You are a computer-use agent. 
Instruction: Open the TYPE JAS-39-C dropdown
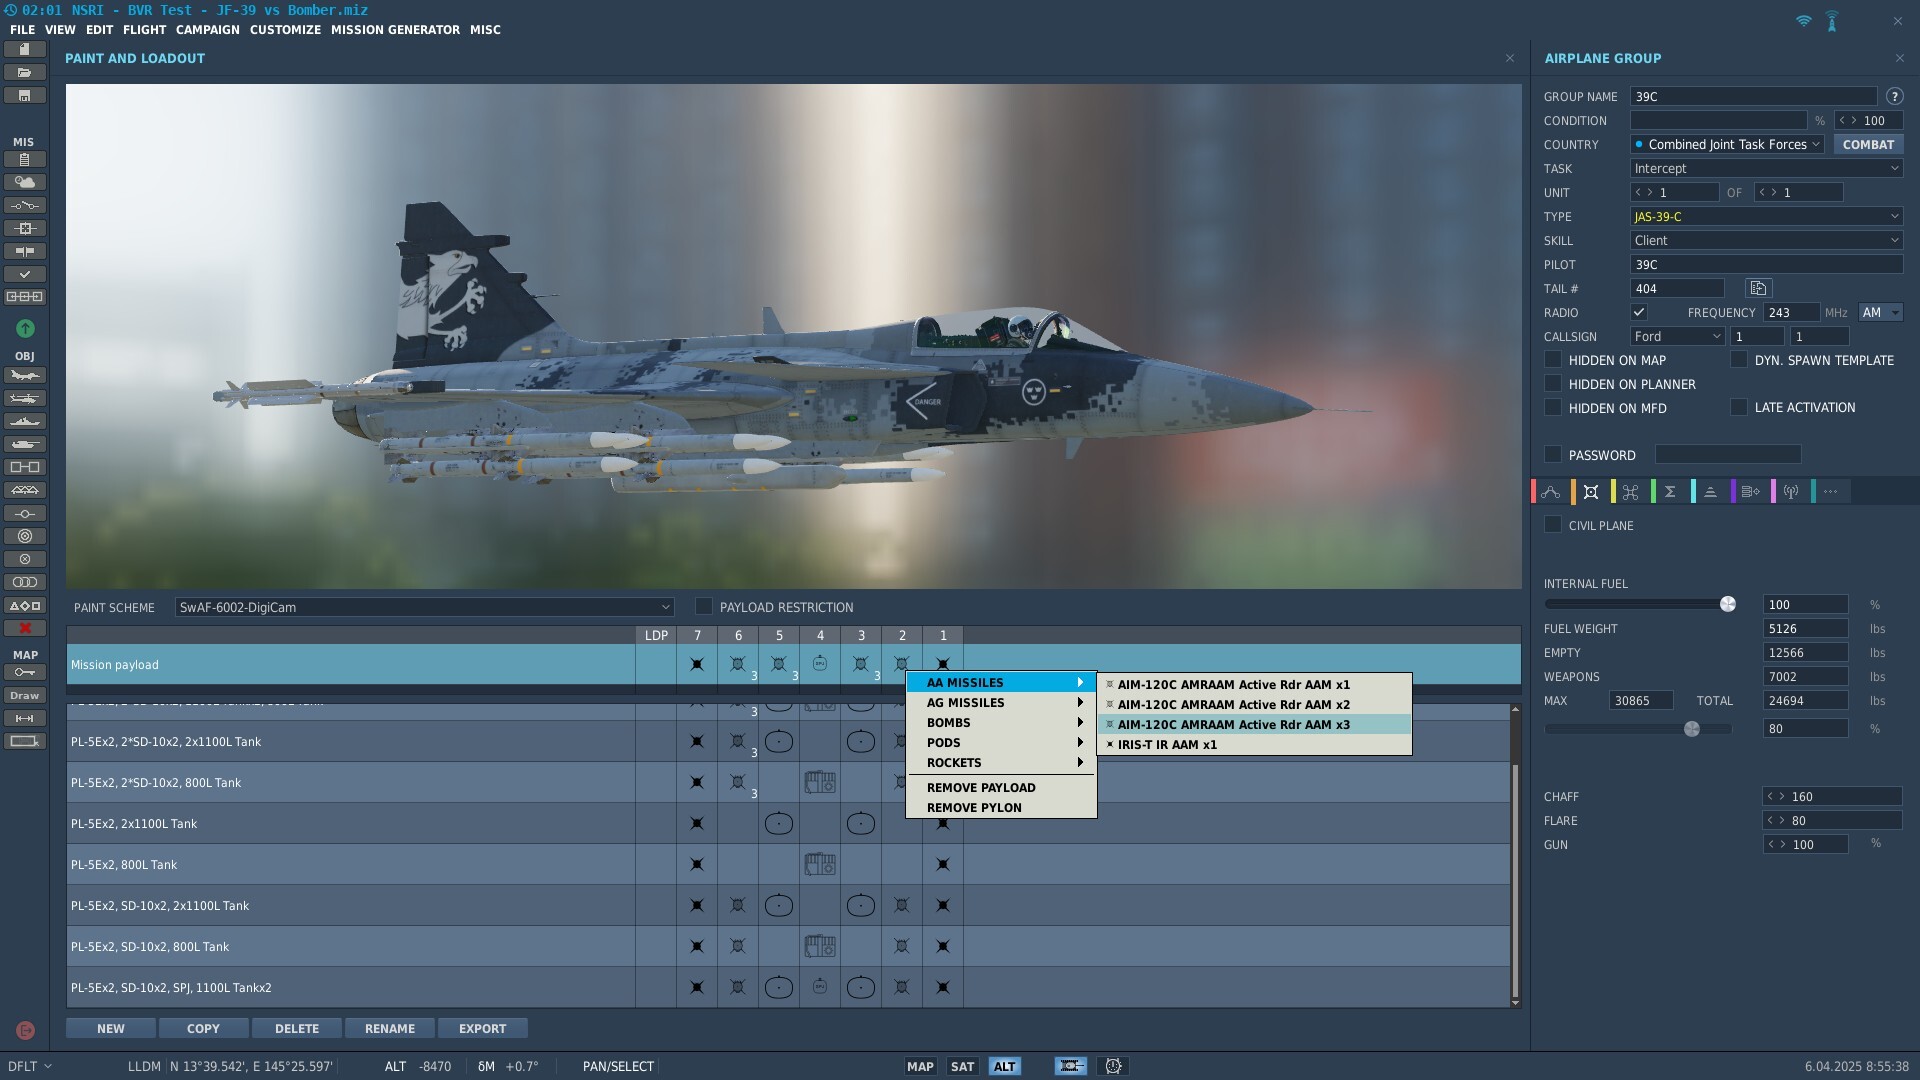tap(1766, 216)
